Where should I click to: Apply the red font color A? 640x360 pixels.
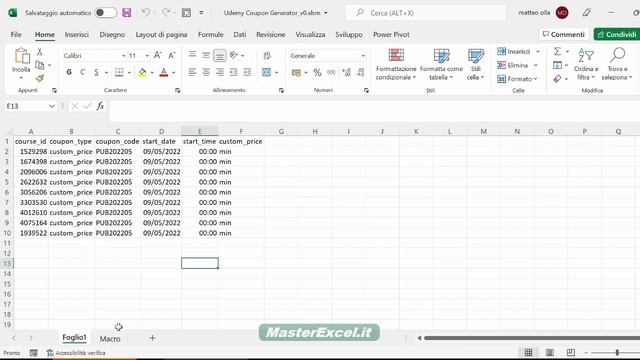point(164,73)
